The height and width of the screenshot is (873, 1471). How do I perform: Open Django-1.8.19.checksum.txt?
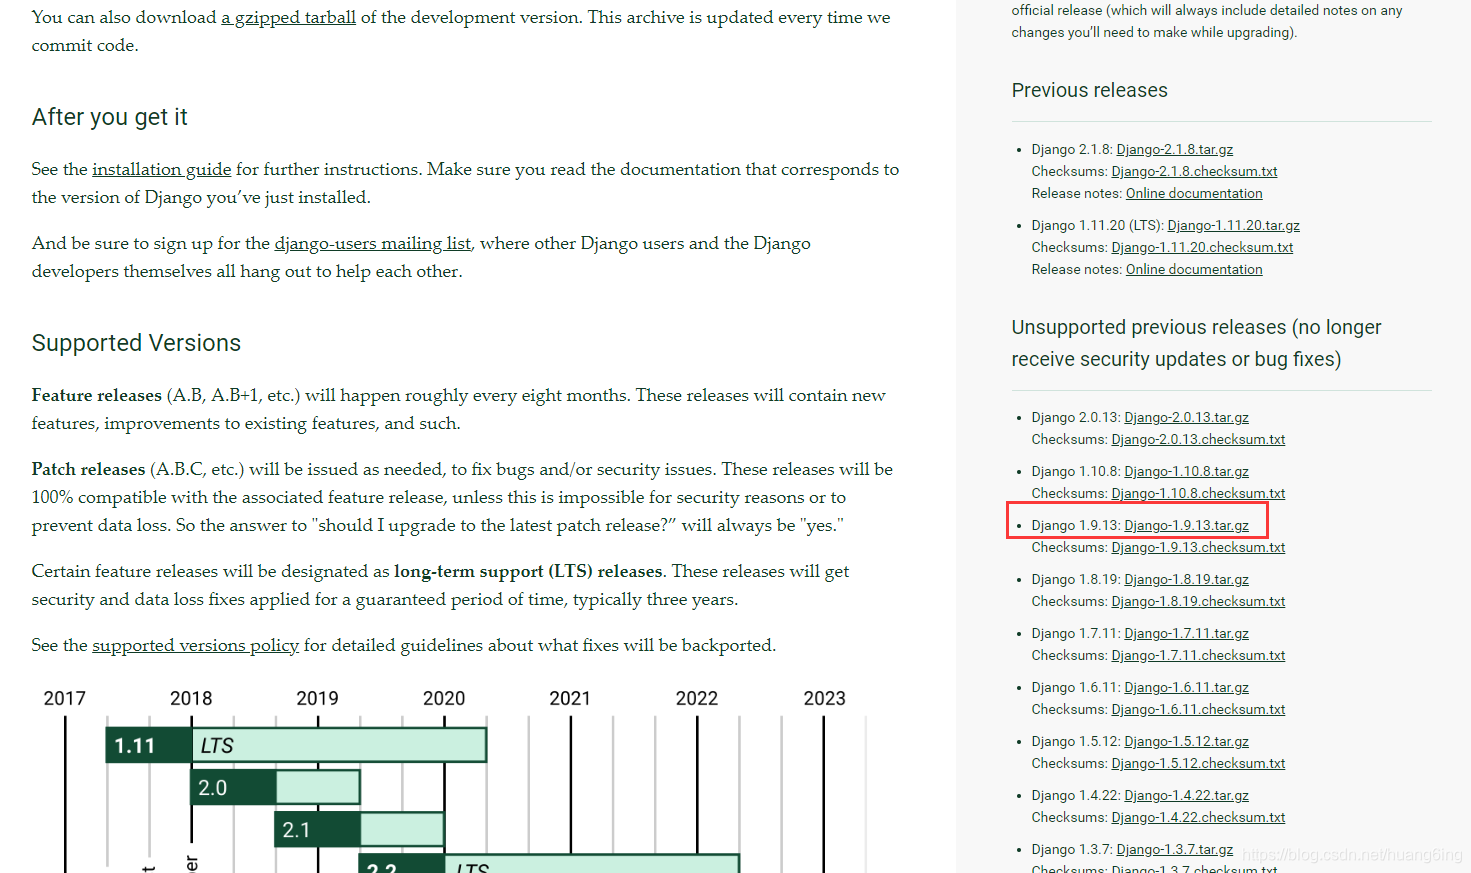[1198, 602]
